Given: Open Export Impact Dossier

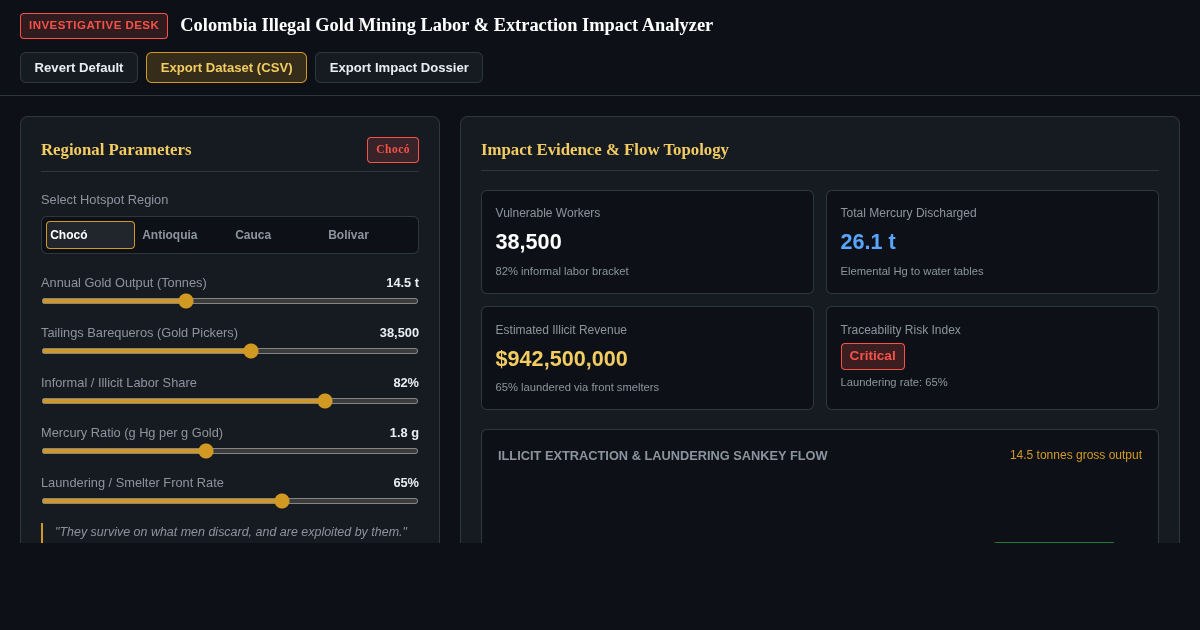Looking at the screenshot, I should pyautogui.click(x=399, y=68).
